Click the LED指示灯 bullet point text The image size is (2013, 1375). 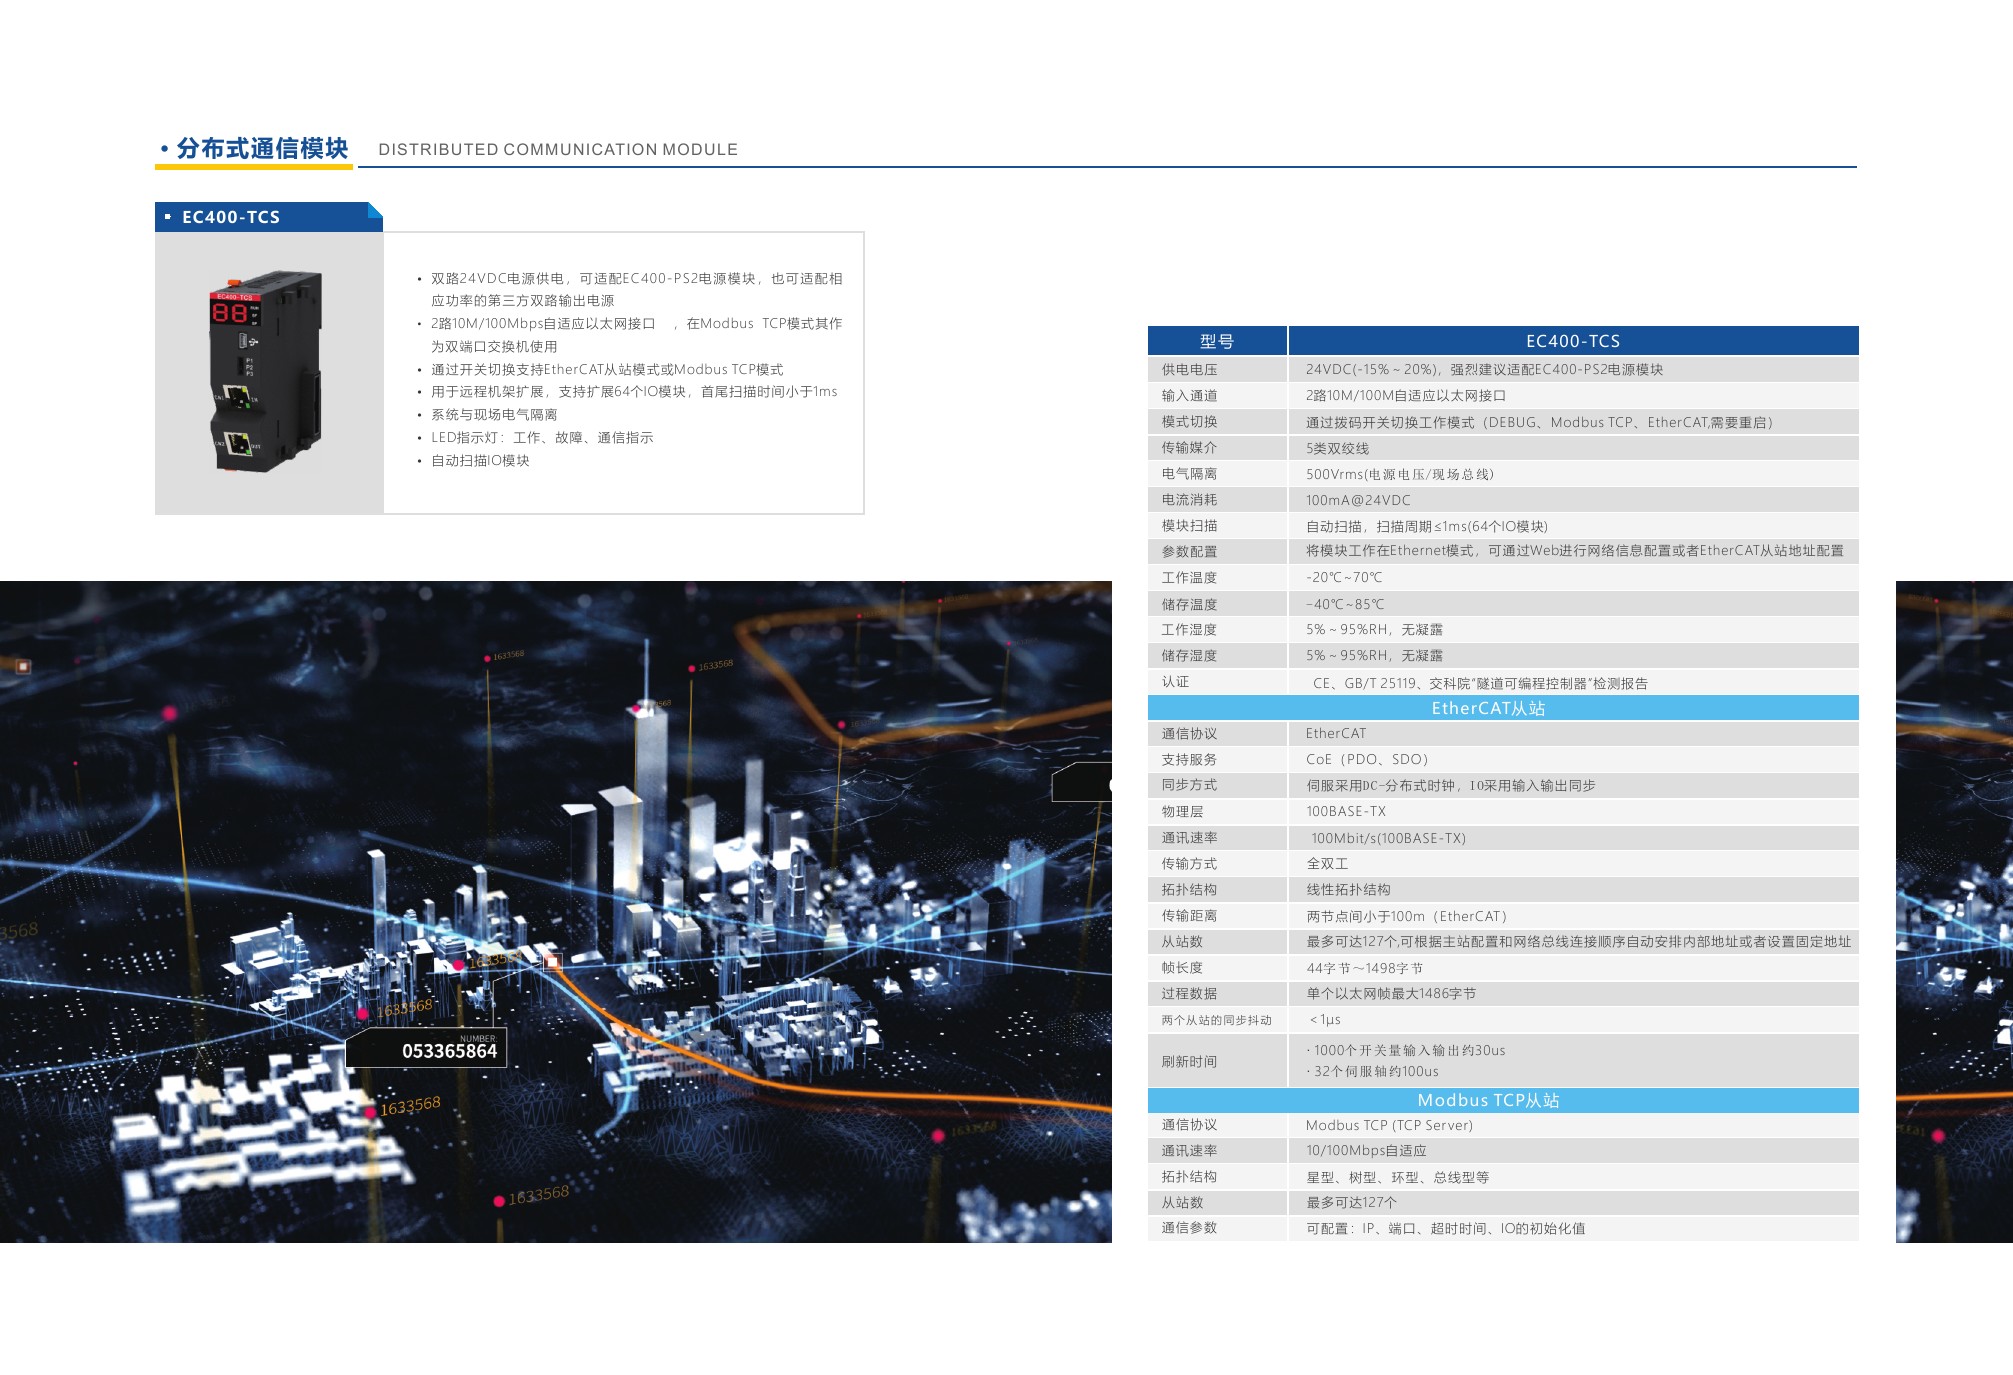(541, 438)
